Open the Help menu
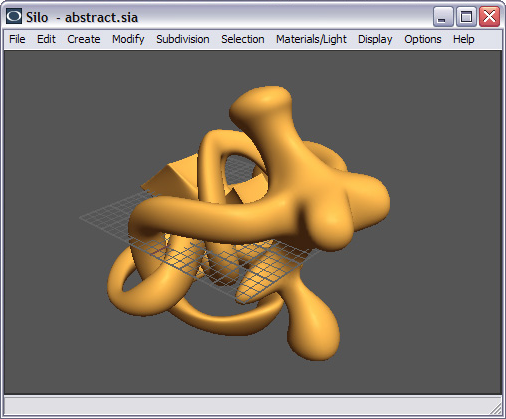 463,39
